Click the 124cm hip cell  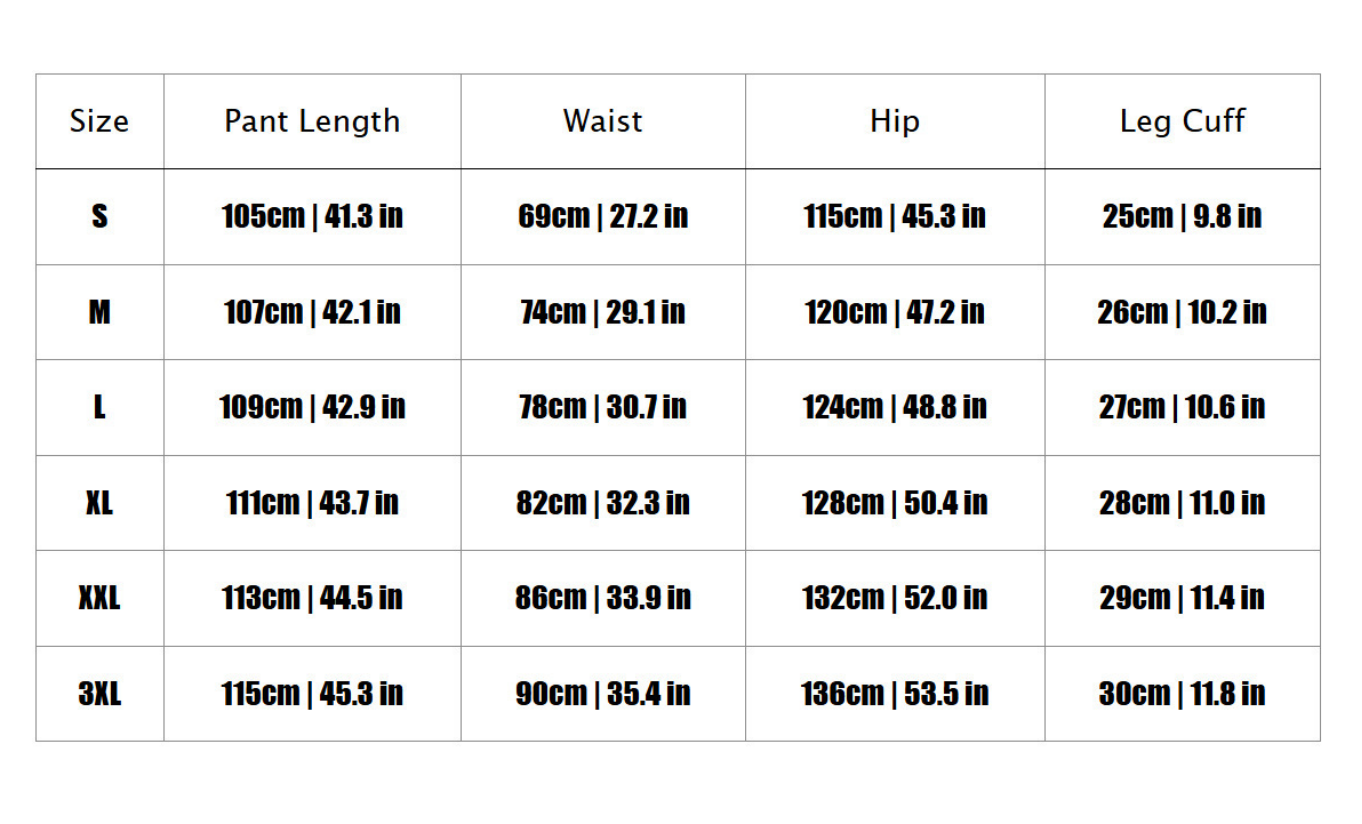click(x=894, y=407)
